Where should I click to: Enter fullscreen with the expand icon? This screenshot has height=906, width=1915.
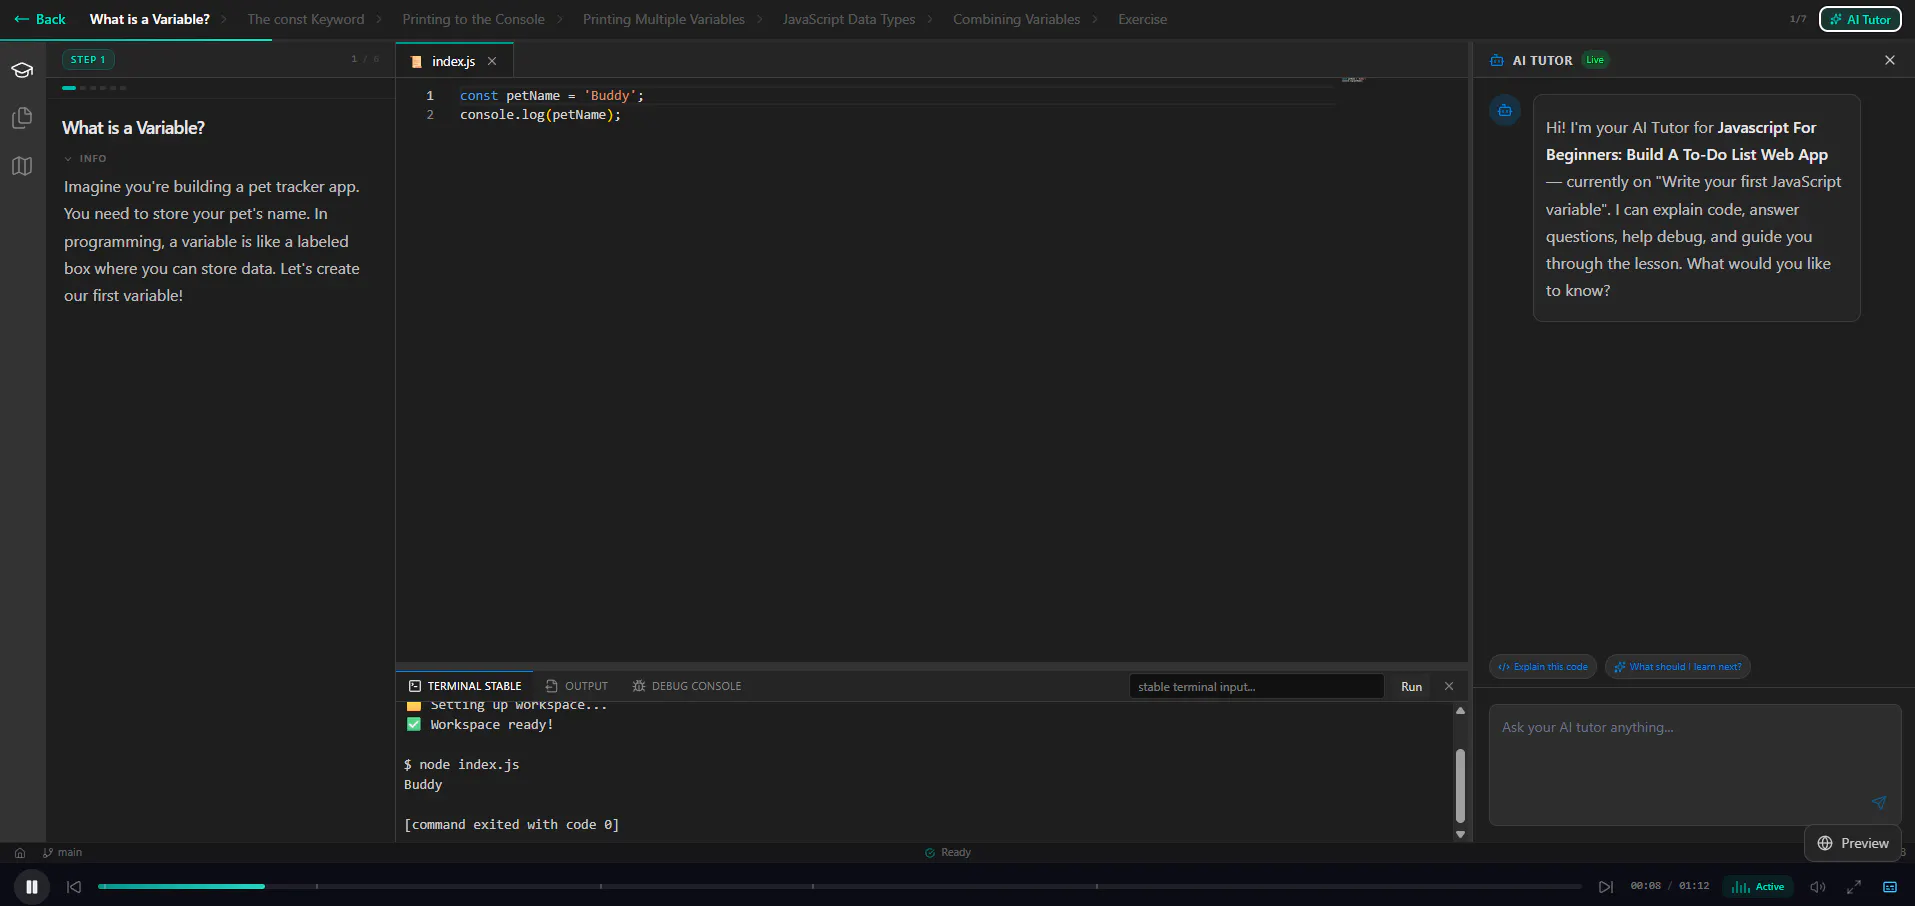1854,887
